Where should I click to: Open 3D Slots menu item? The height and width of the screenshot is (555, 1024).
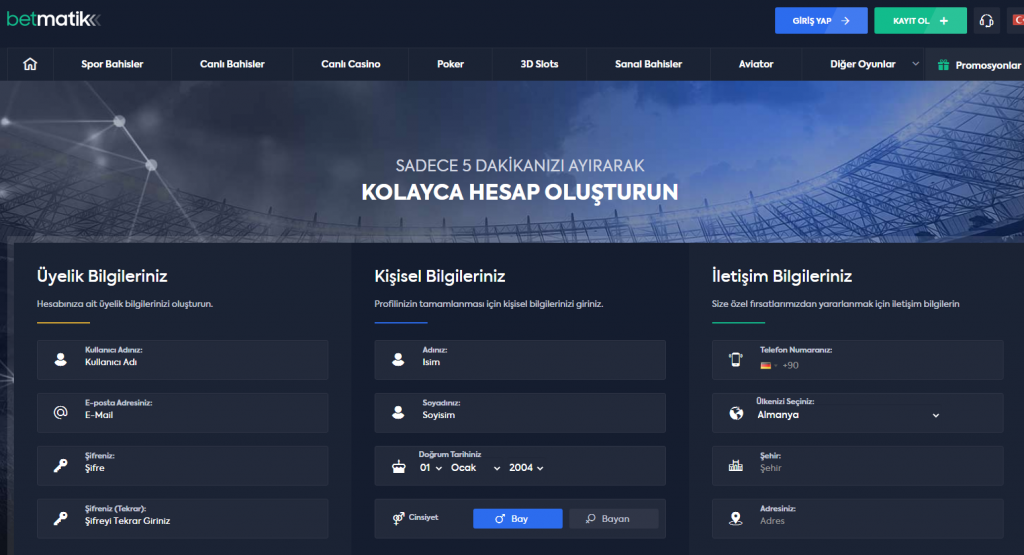tap(539, 64)
